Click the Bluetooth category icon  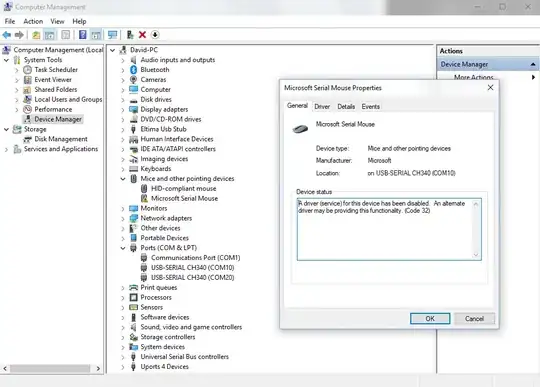click(134, 70)
